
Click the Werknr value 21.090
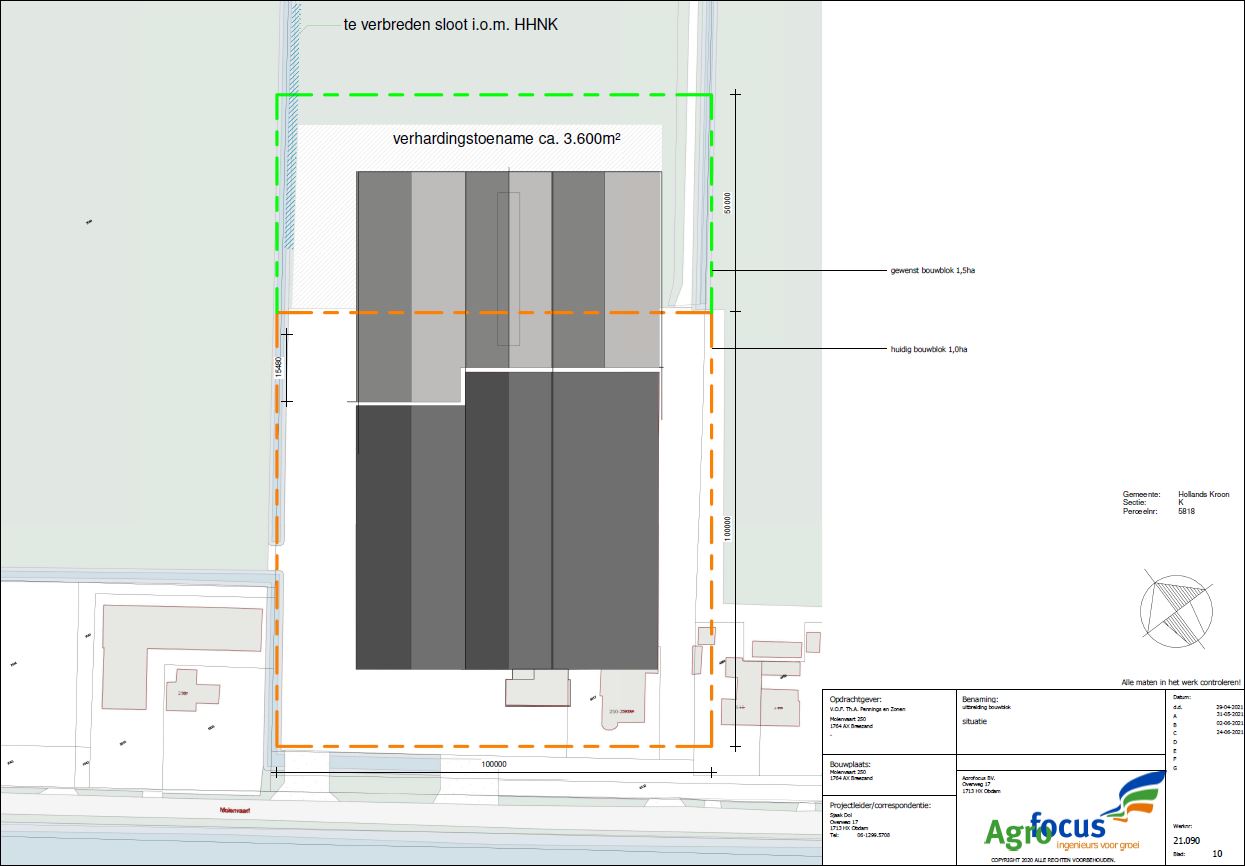coord(1186,840)
